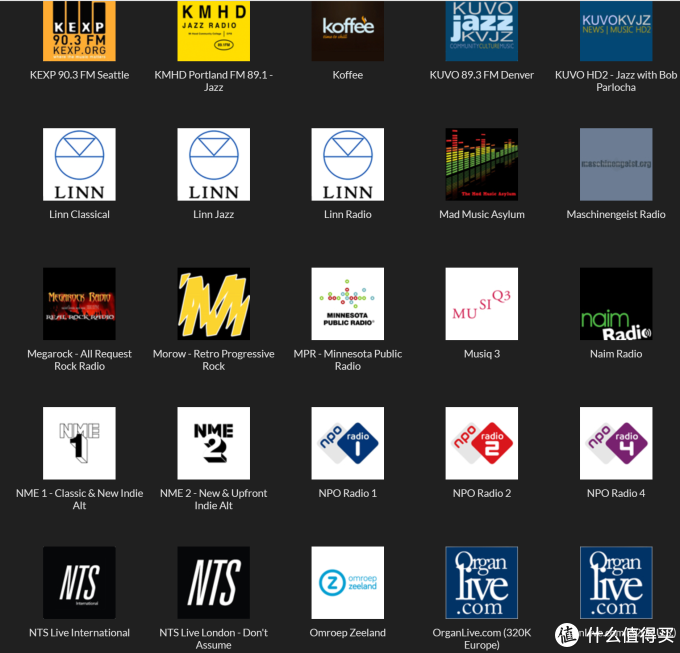The height and width of the screenshot is (653, 680).
Task: Choose the NME 1 station logo
Action: pyautogui.click(x=79, y=443)
